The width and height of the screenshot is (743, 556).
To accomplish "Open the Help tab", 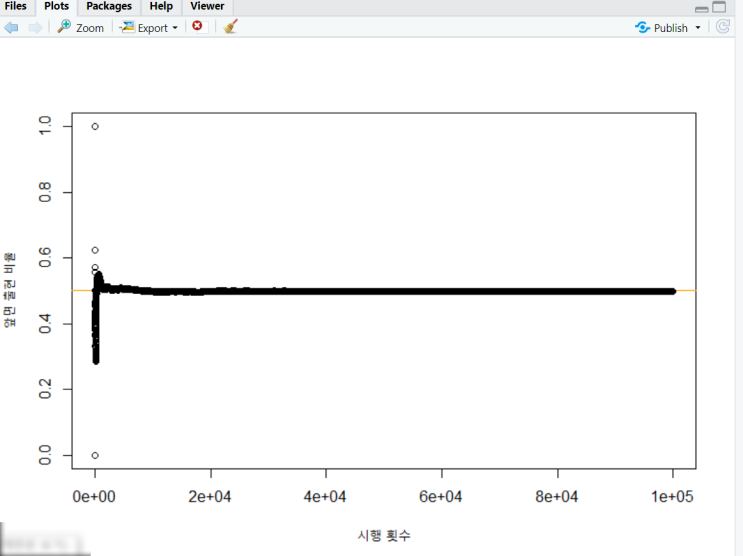I will coord(161,6).
